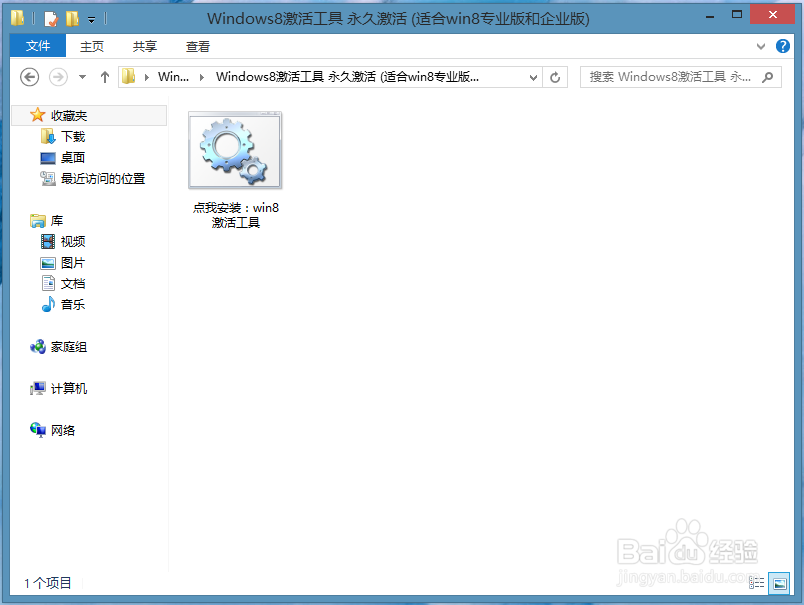804x605 pixels.
Task: Open the 文件 ribbon tab
Action: (38, 46)
